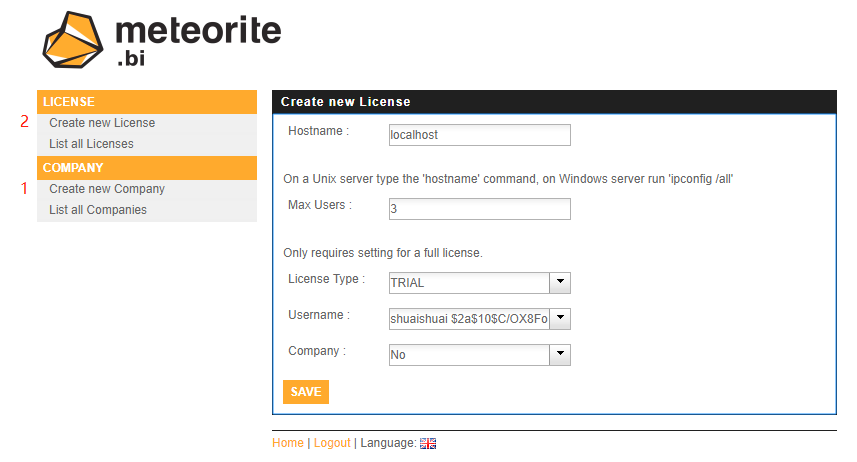Click the COMPANY section header

coord(146,168)
